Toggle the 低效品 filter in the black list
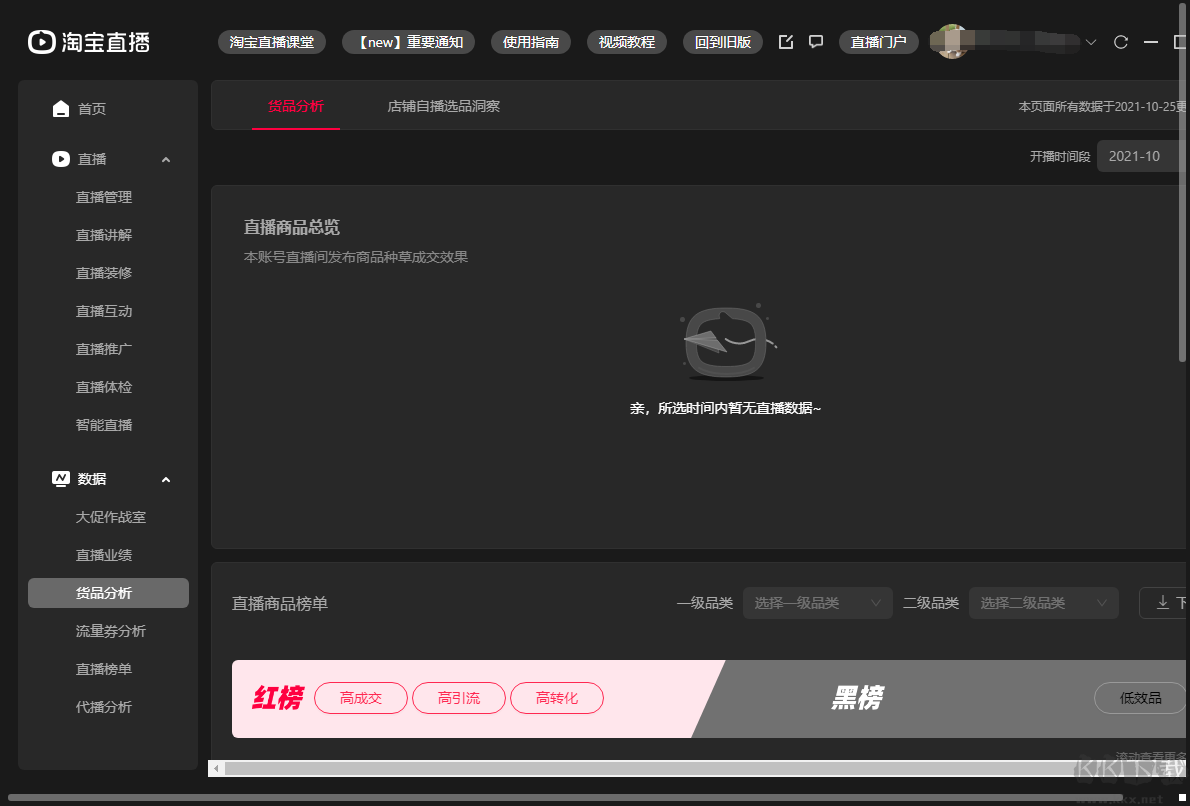This screenshot has width=1190, height=806. click(1139, 698)
